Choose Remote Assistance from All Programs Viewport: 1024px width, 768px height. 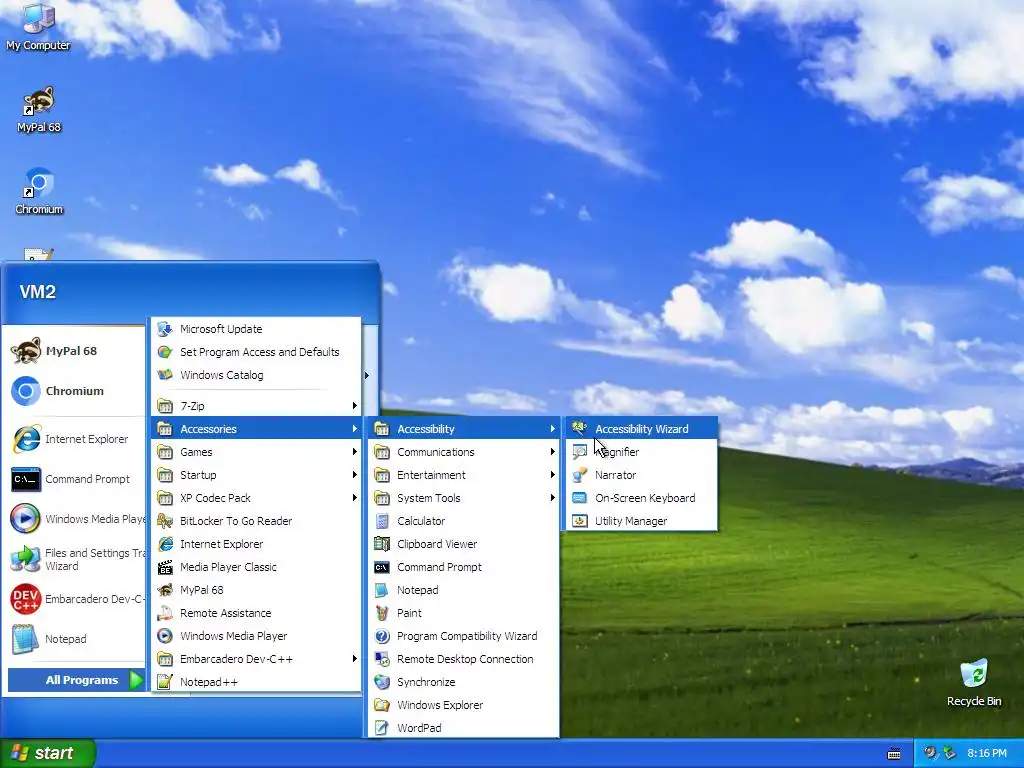coord(256,613)
